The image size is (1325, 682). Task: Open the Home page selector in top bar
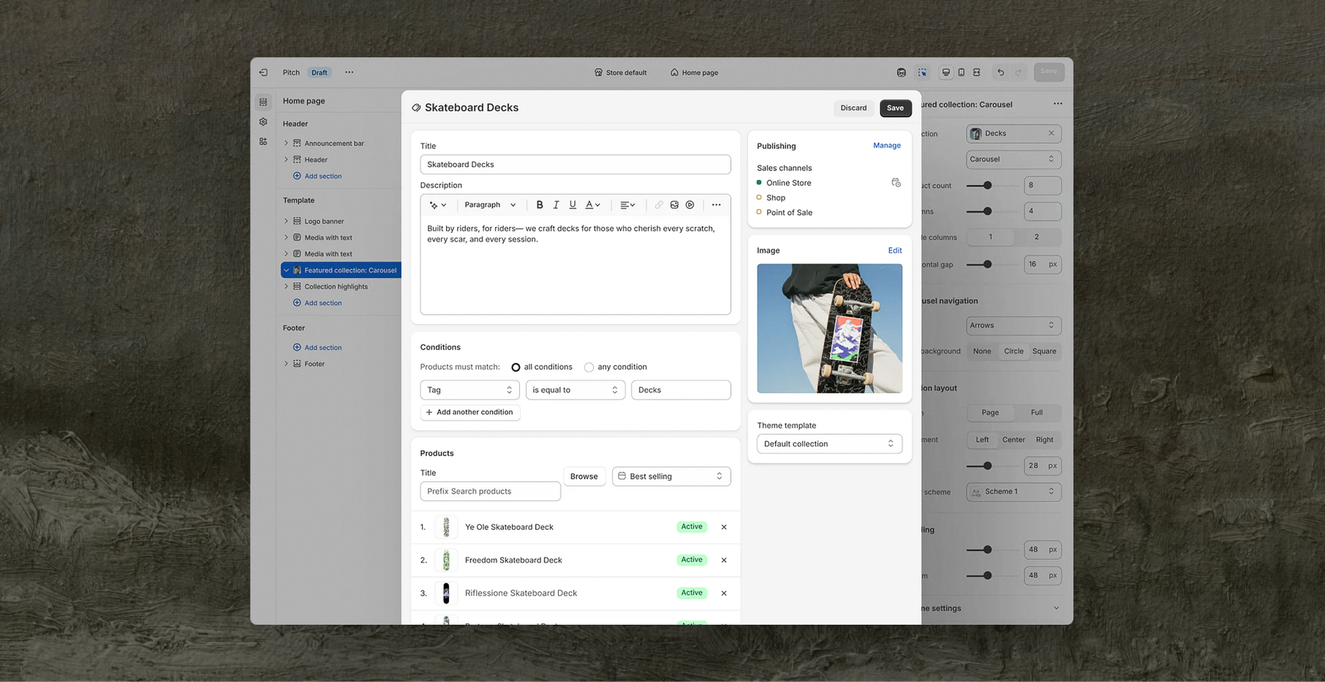click(694, 73)
